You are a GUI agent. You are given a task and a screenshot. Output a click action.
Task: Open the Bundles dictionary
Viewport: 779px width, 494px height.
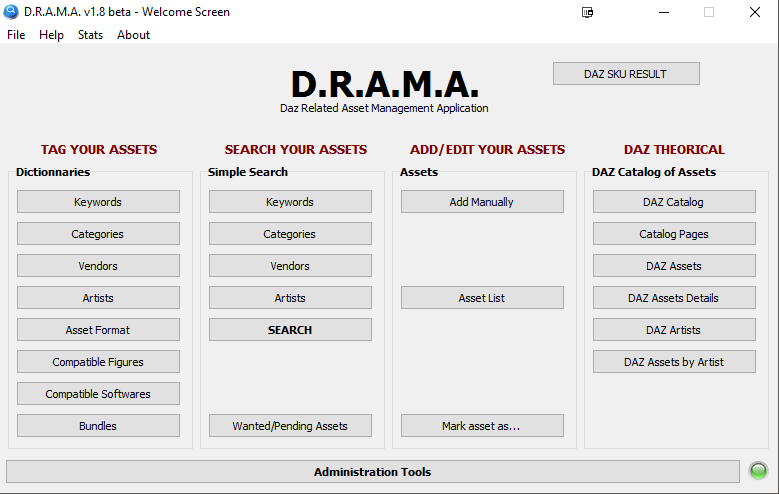point(98,426)
